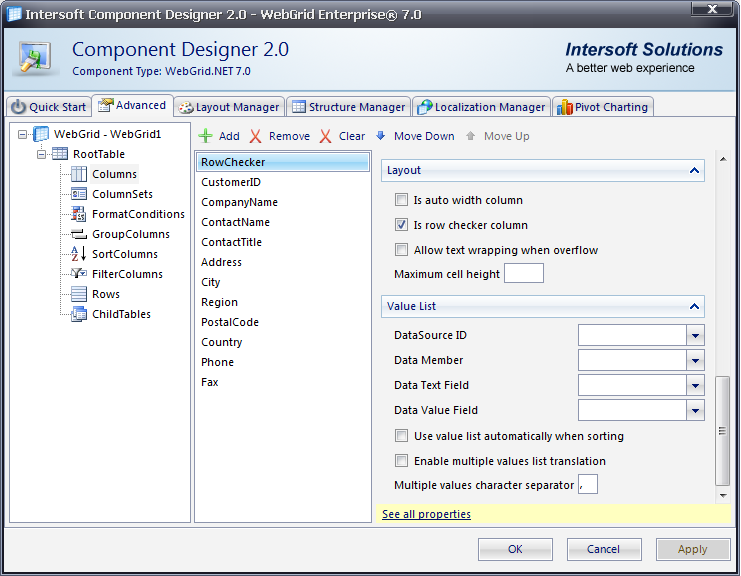
Task: Click the Maximum cell height input field
Action: point(524,274)
